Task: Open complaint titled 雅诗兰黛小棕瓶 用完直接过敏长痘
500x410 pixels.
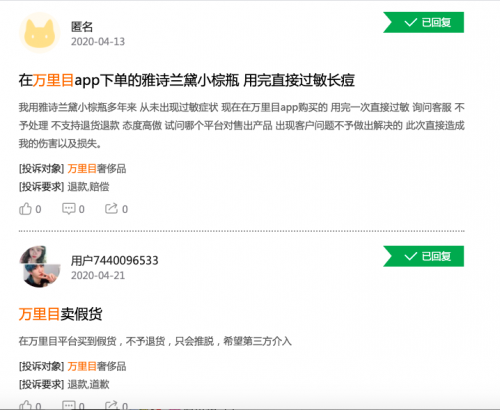Action: coord(187,80)
